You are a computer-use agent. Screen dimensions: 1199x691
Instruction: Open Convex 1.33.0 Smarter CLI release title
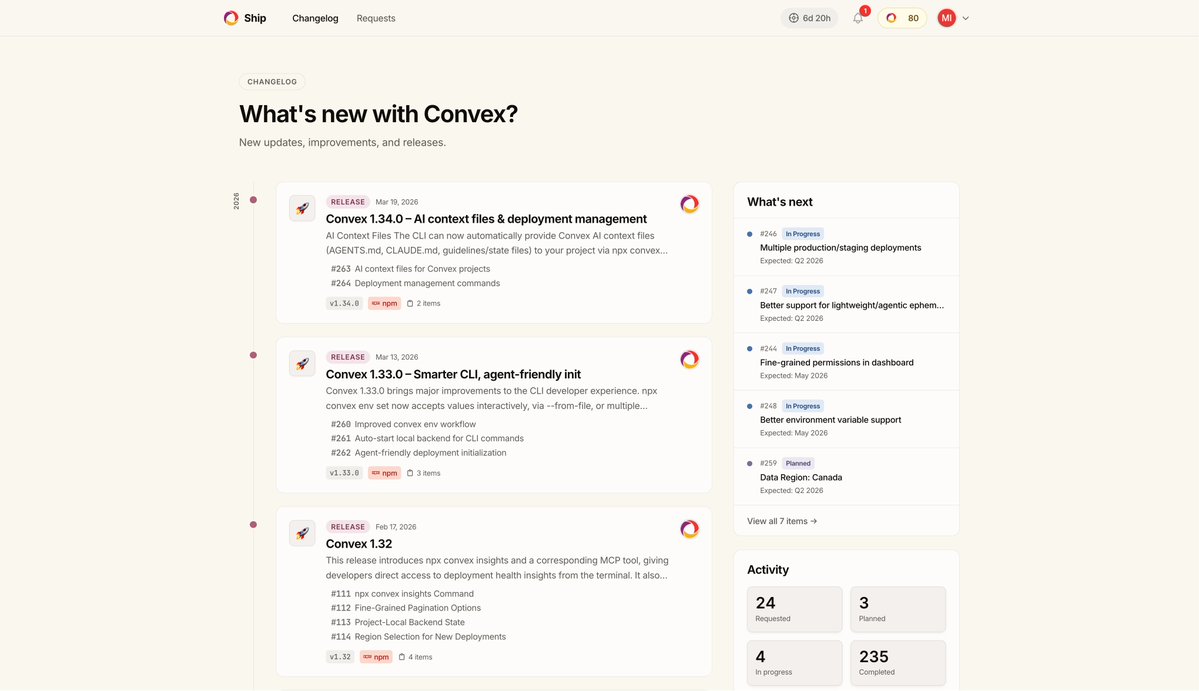453,374
